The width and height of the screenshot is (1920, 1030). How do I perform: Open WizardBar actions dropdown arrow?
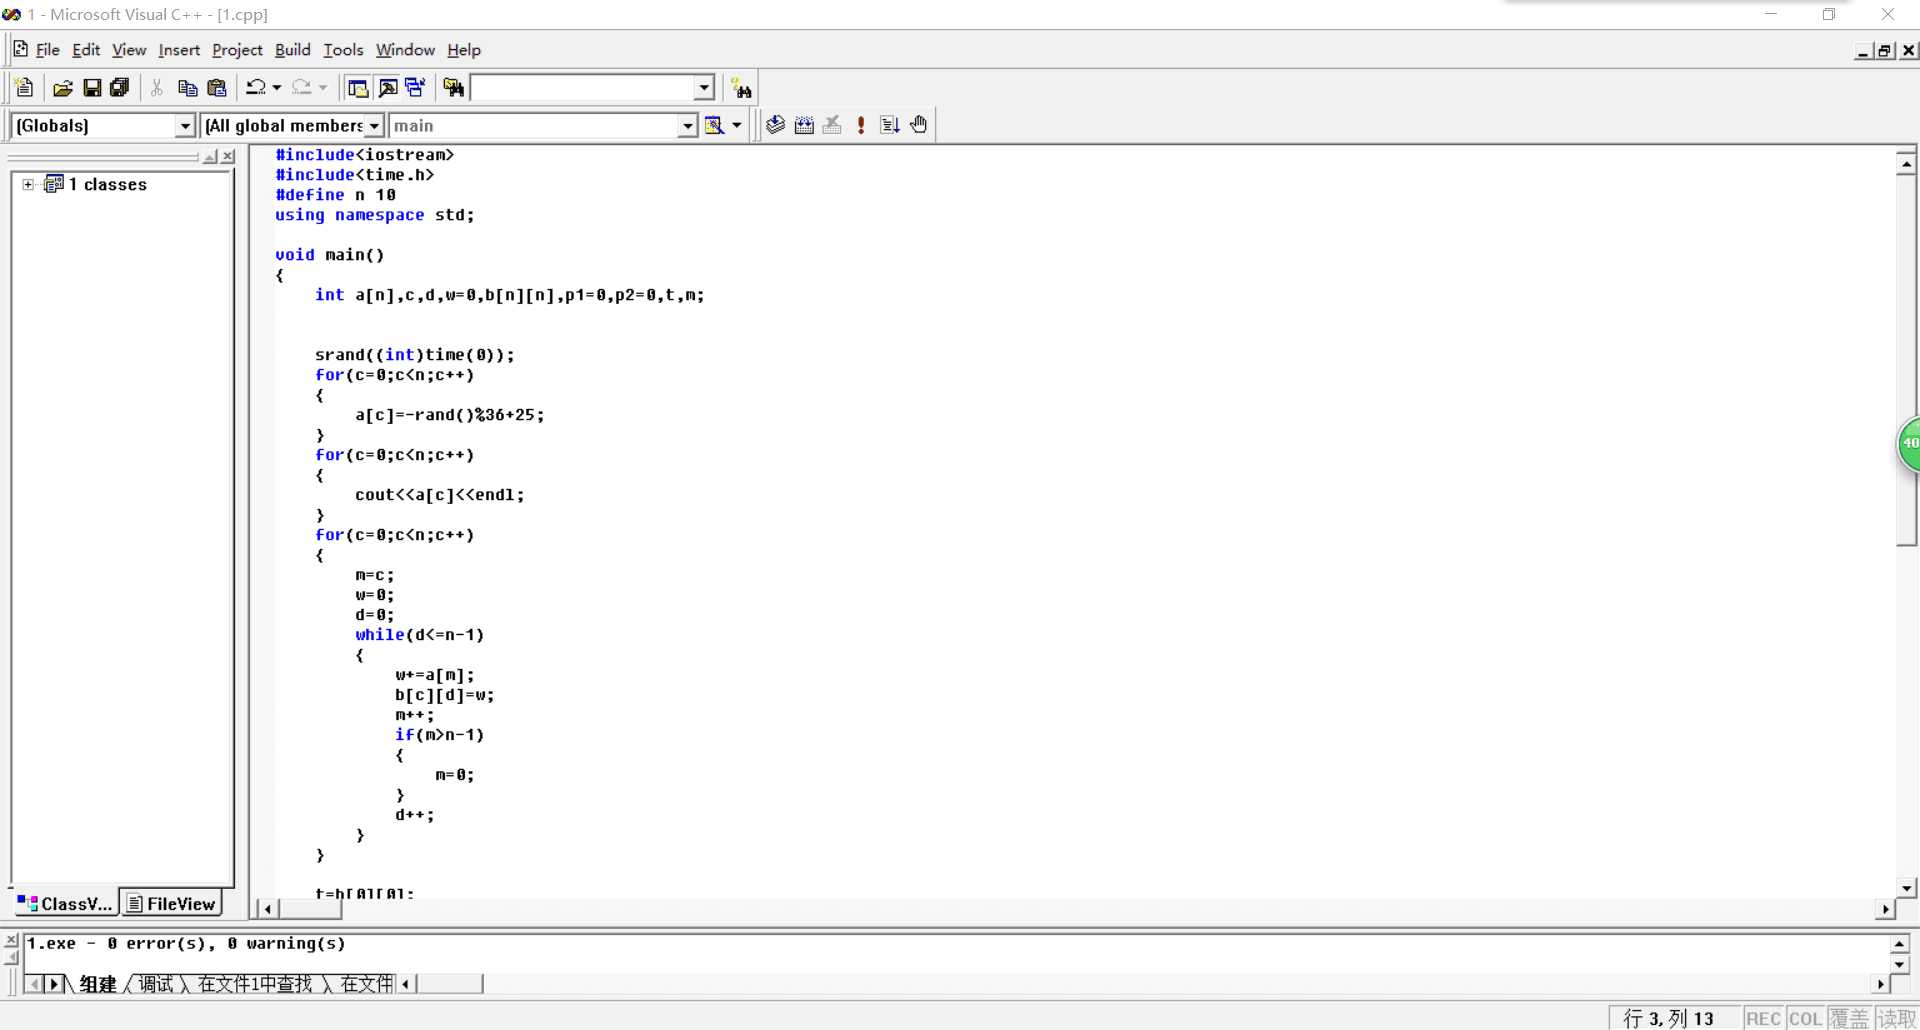[737, 125]
